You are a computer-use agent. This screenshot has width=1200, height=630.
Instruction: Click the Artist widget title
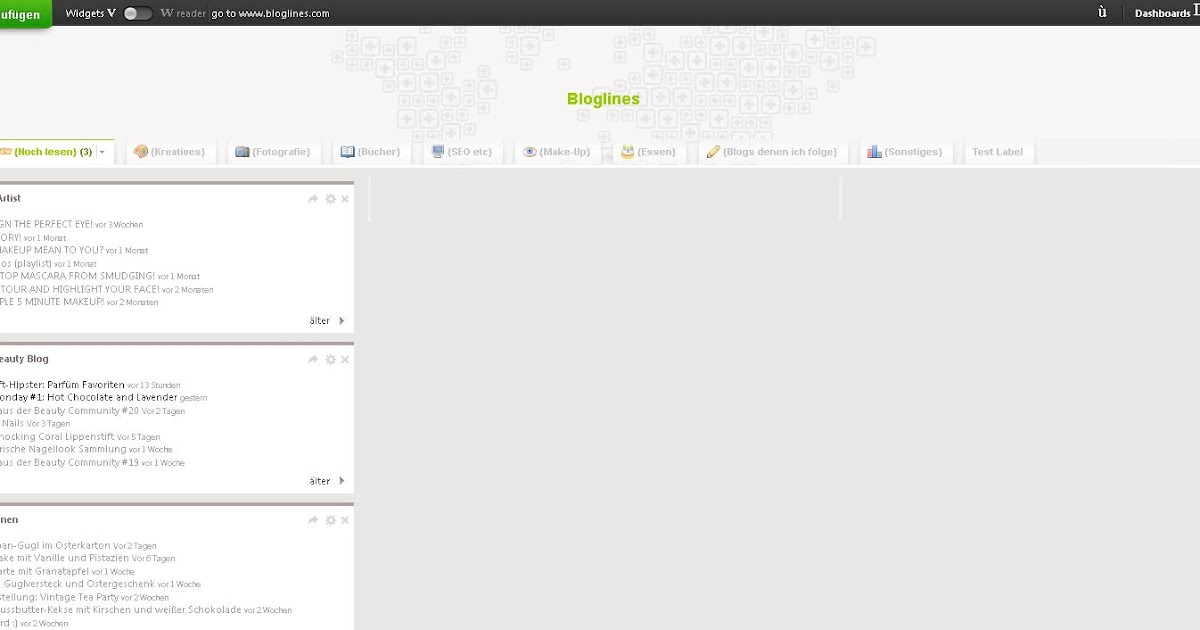tap(10, 199)
